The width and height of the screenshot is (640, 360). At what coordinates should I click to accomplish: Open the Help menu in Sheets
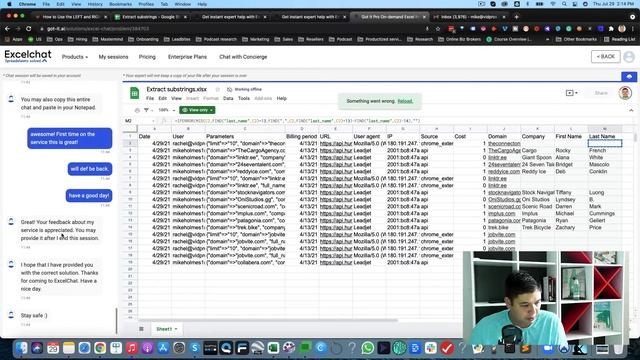pos(282,98)
